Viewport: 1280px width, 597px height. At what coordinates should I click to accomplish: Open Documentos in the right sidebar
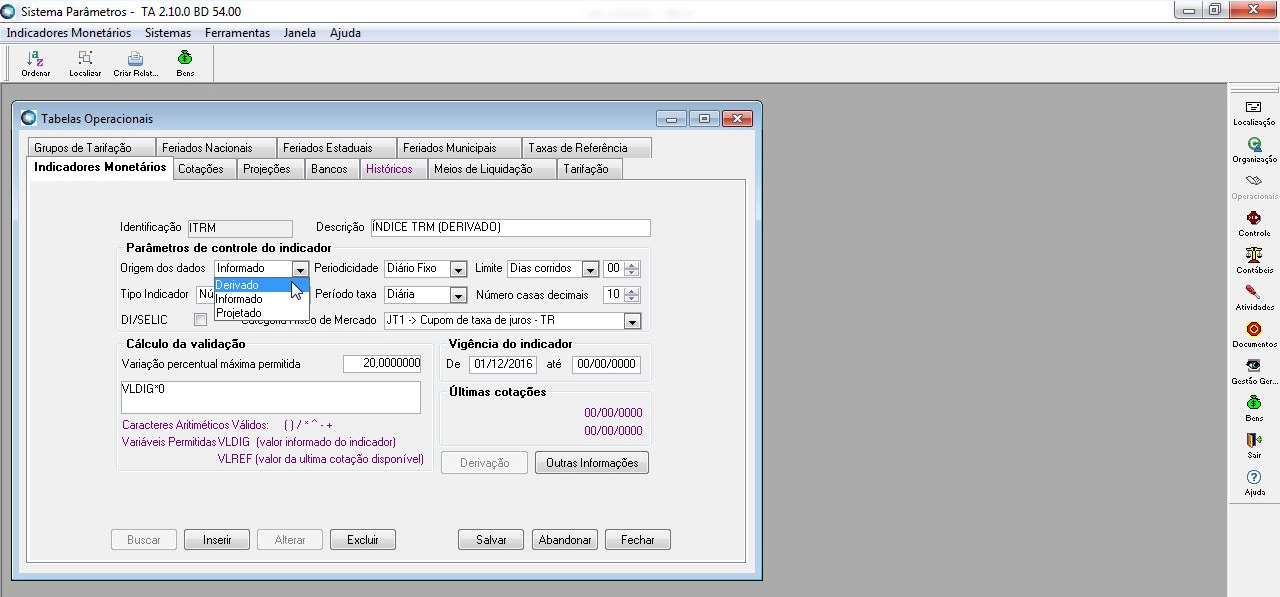click(1254, 334)
